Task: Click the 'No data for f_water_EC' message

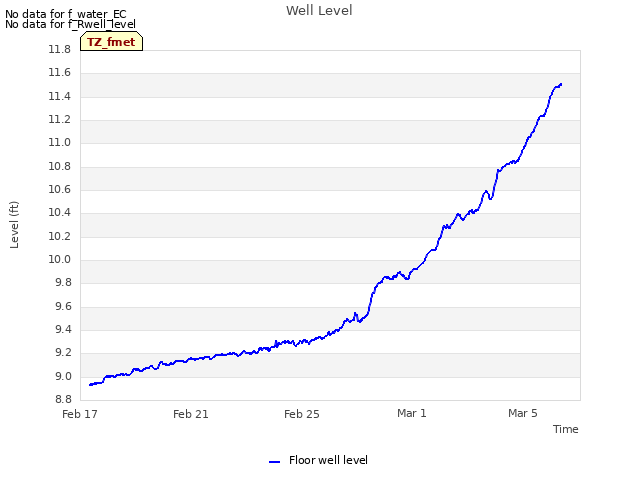Action: pyautogui.click(x=66, y=14)
